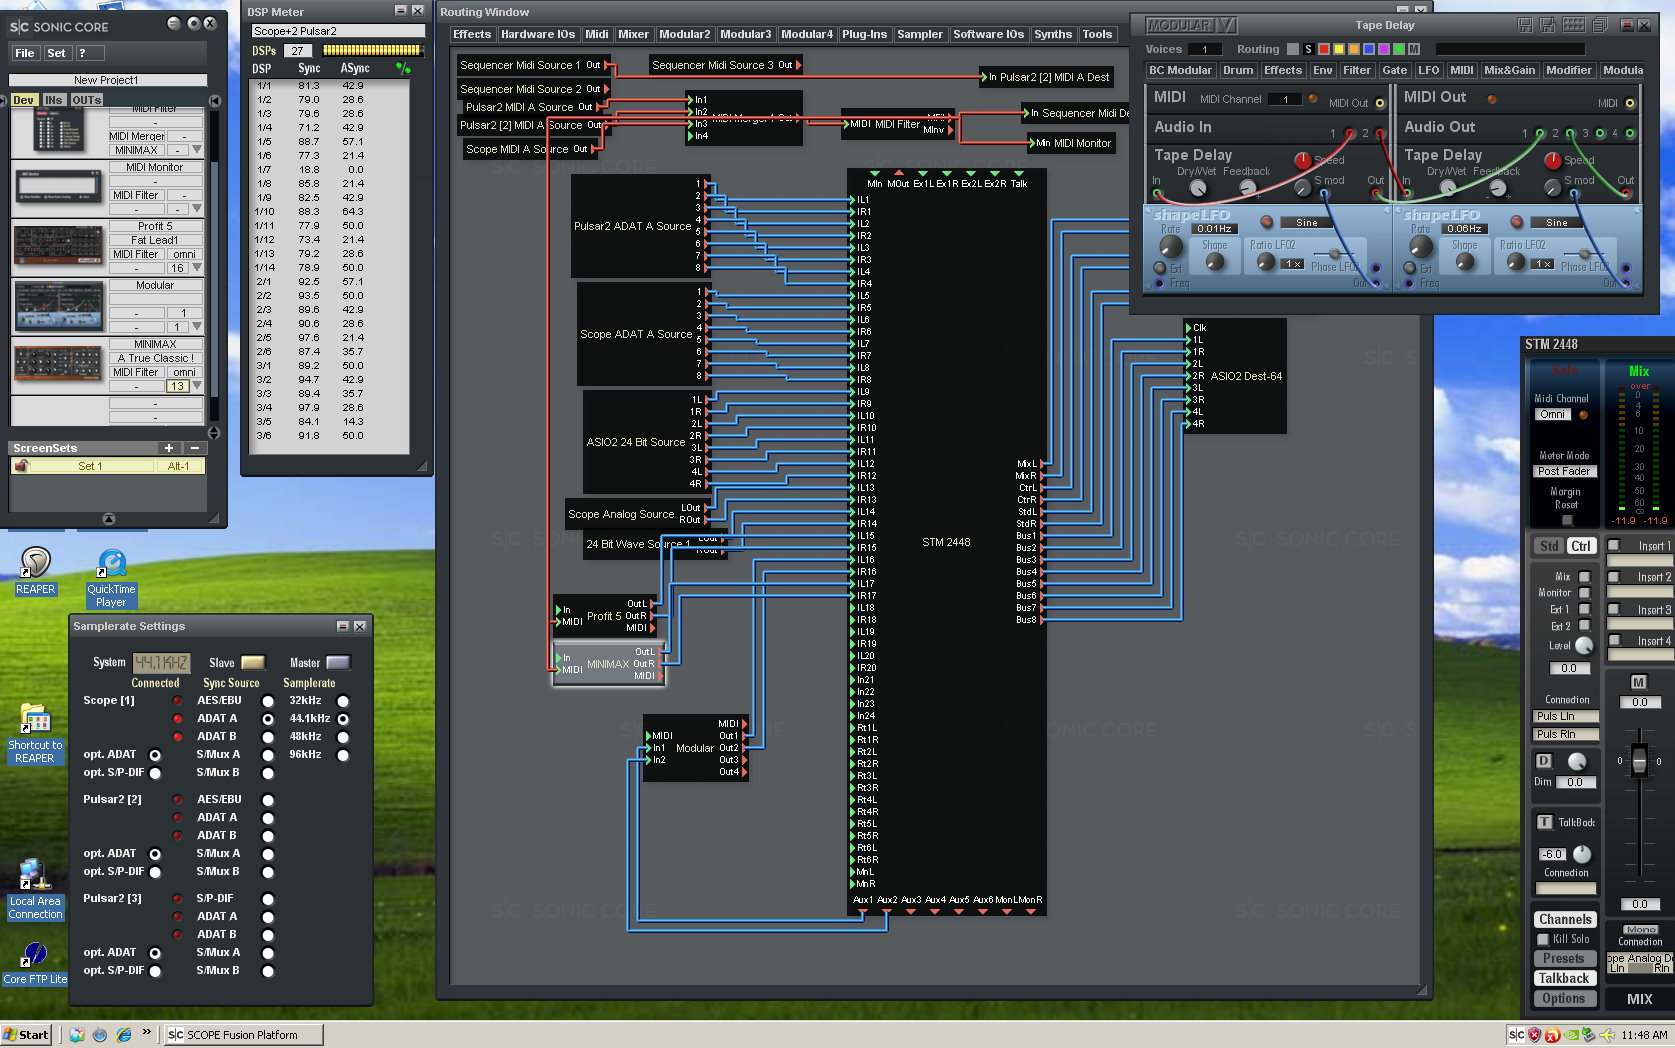This screenshot has width=1675, height=1048.
Task: Open the MINIMAX device dropdown arrow beside 13
Action: (197, 386)
